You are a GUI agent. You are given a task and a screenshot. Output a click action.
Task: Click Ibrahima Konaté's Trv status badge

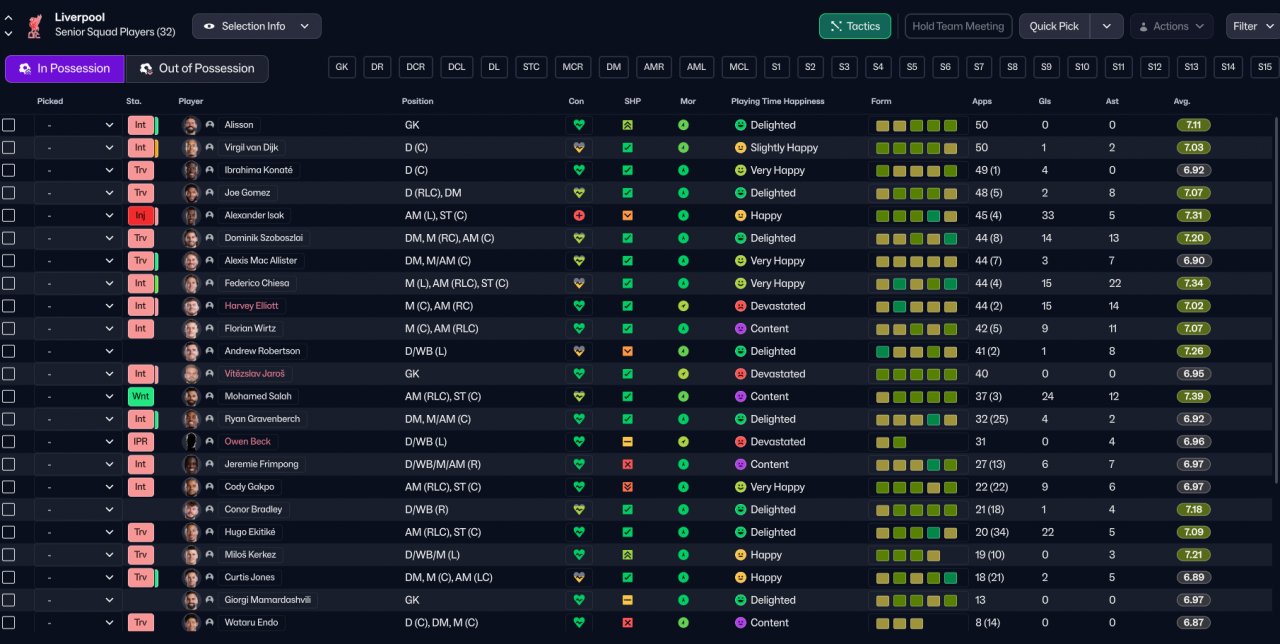(x=140, y=170)
